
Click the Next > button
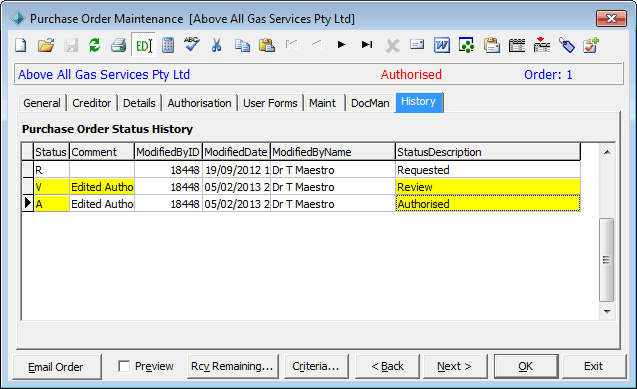(x=454, y=366)
